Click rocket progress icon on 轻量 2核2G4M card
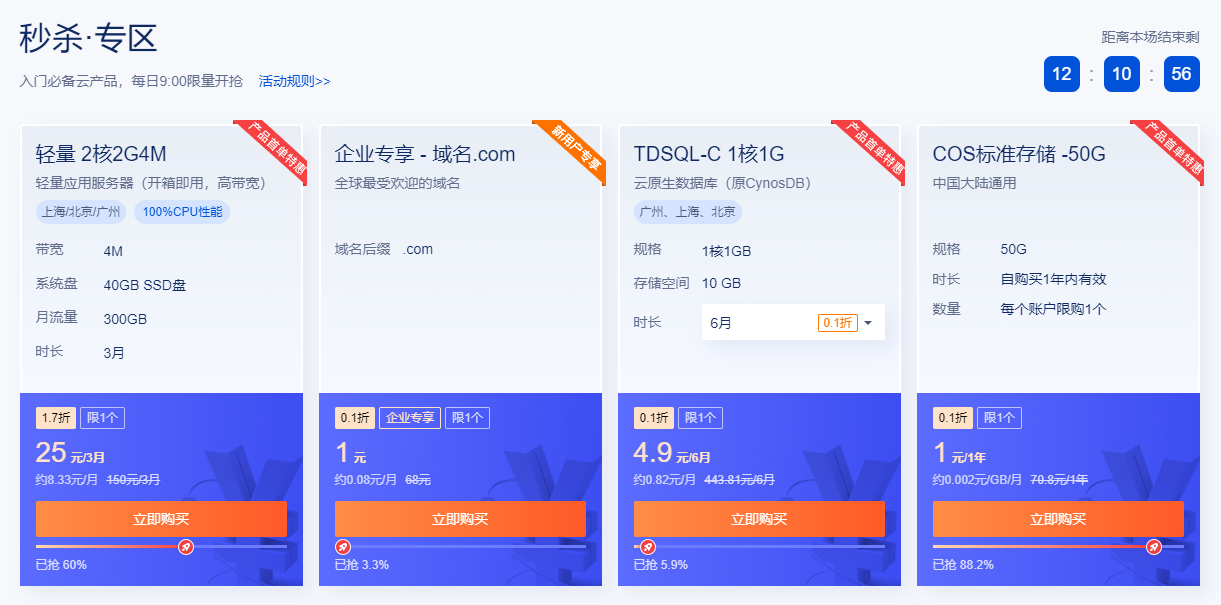This screenshot has width=1221, height=605. click(x=186, y=547)
